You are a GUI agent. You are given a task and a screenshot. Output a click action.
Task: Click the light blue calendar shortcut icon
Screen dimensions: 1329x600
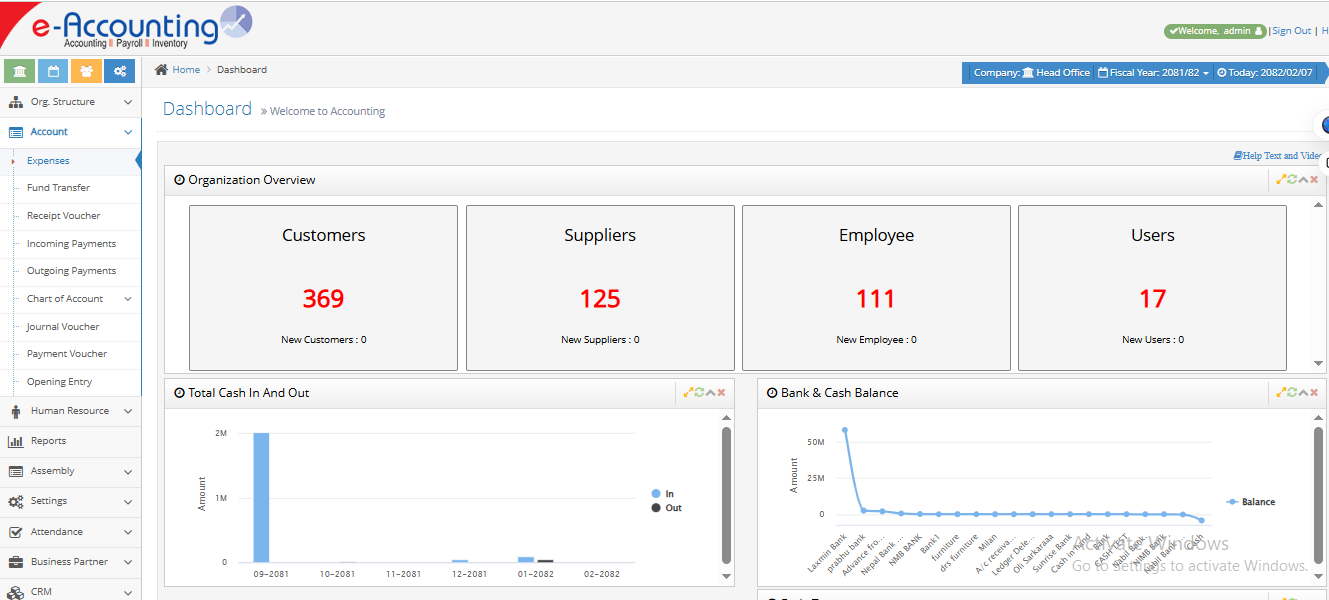[x=53, y=71]
